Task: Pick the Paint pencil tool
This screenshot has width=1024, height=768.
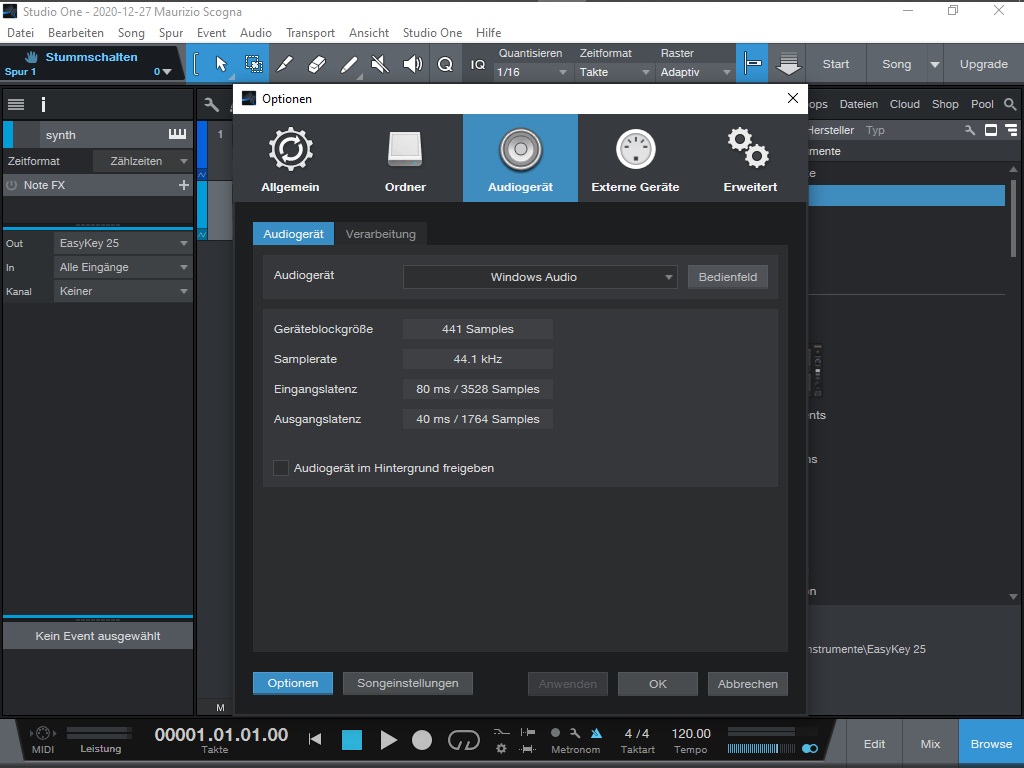Action: point(285,64)
